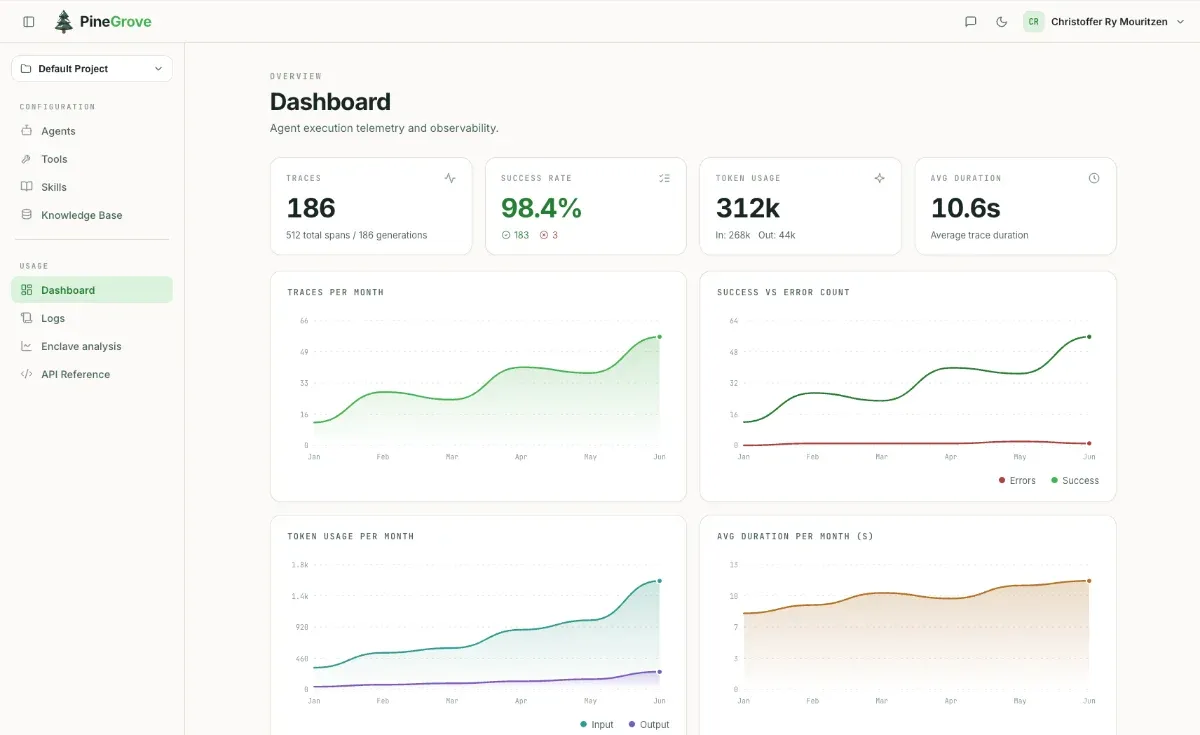Click the API Reference code brackets icon
Viewport: 1200px width, 735px height.
click(x=27, y=374)
